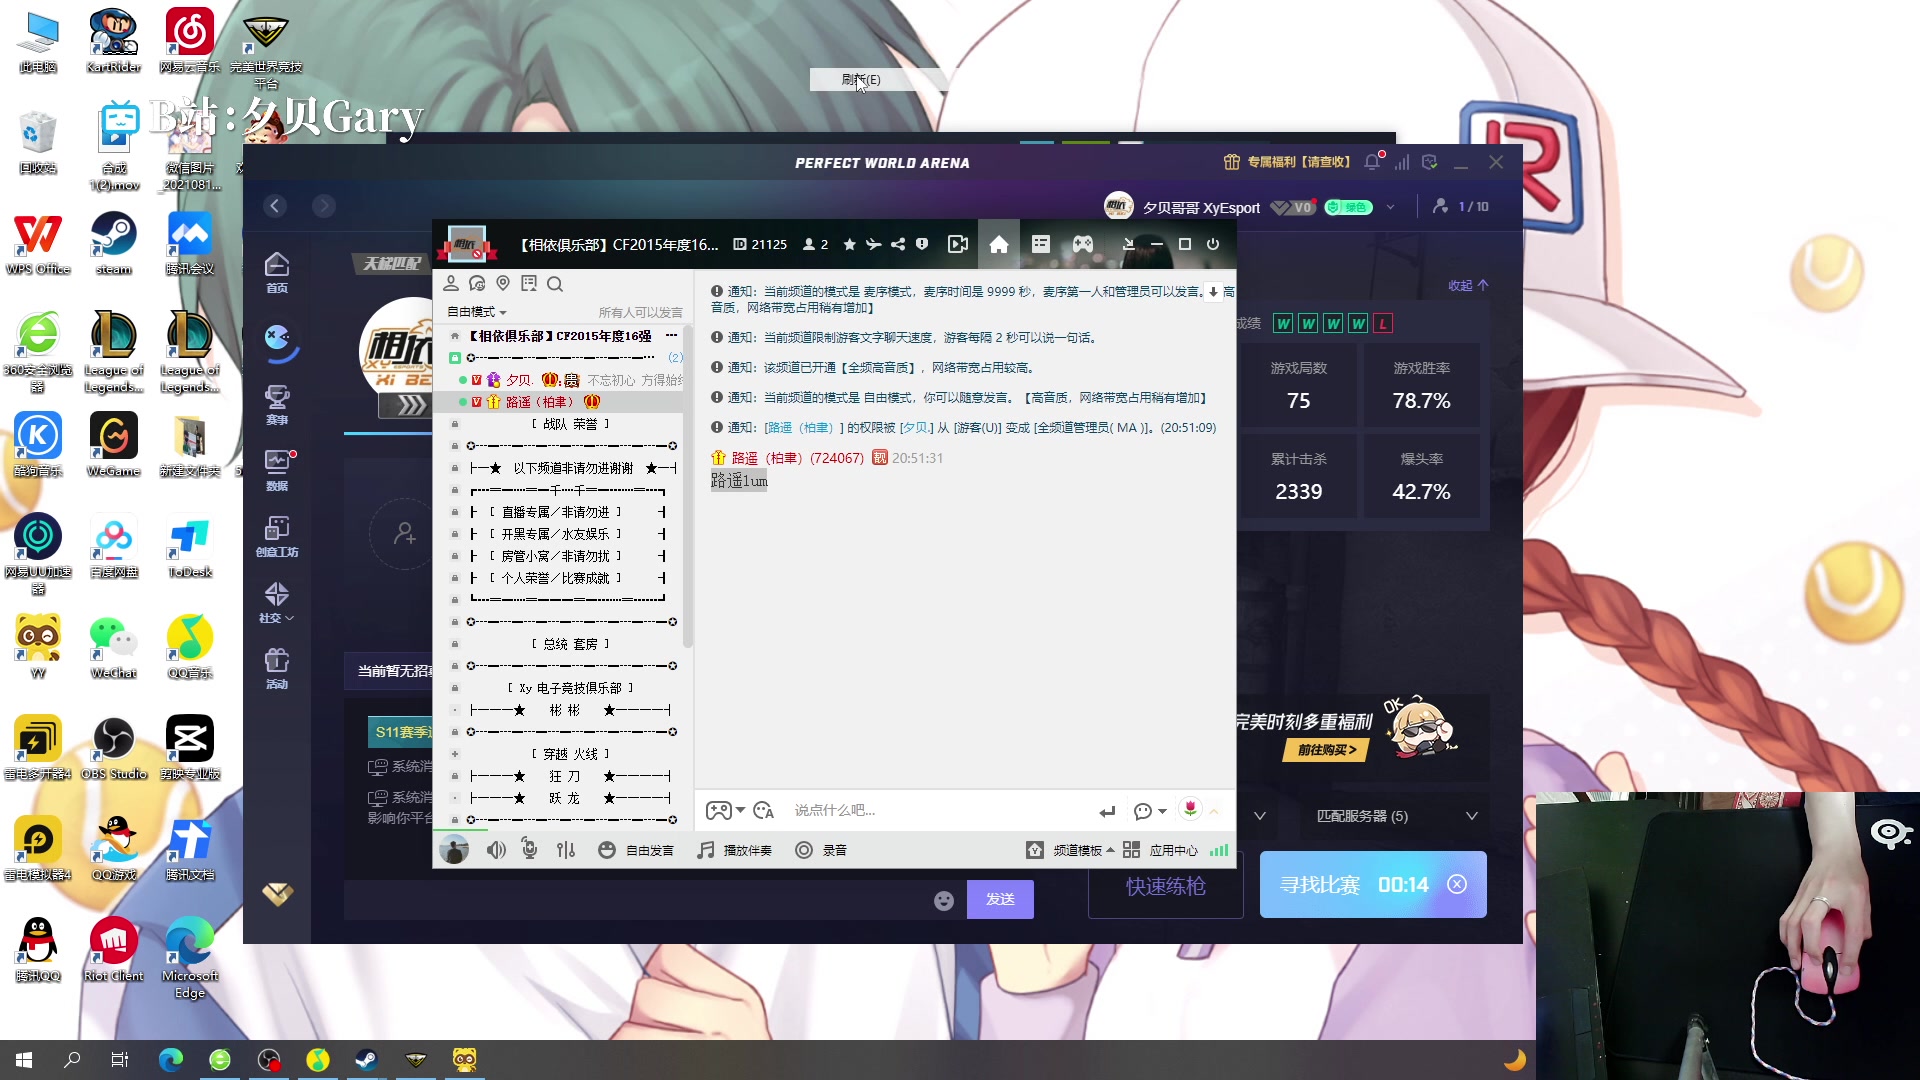Viewport: 1920px width, 1080px height.
Task: Open the 赛事 trophy sidebar icon
Action: [277, 404]
